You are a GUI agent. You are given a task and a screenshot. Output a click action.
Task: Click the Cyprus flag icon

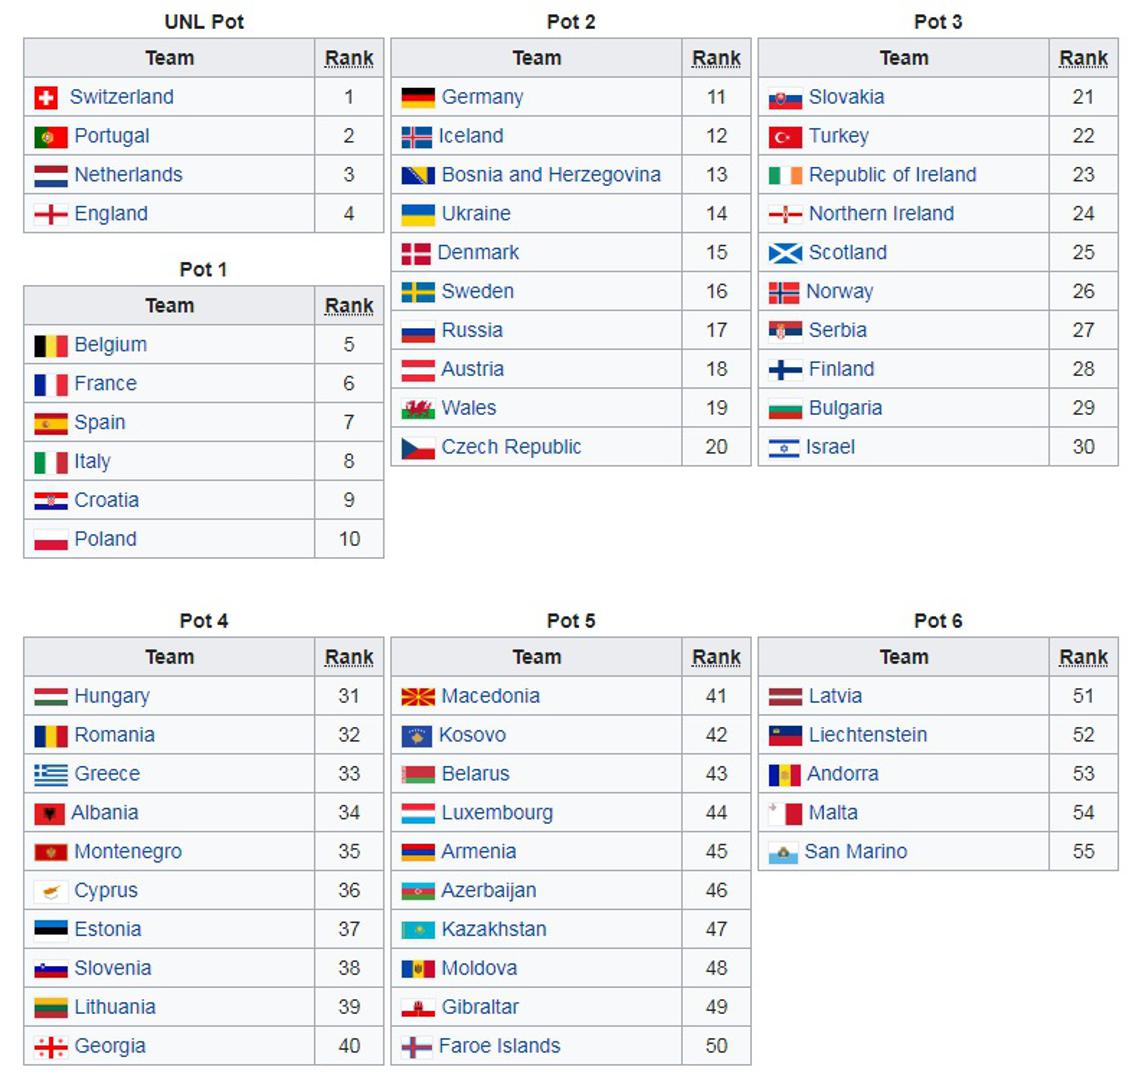click(50, 891)
